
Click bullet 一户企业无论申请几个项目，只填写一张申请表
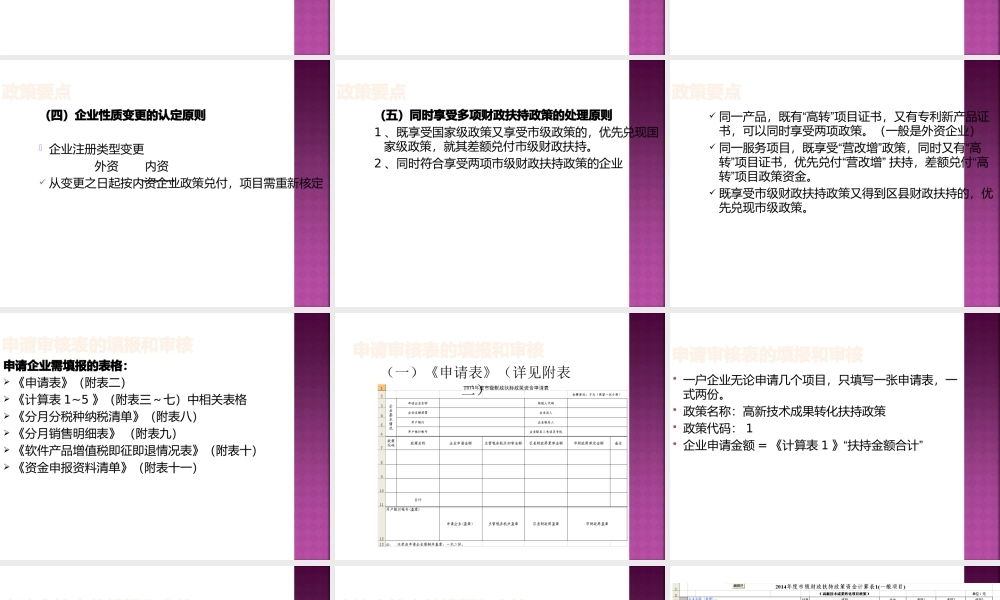click(820, 387)
